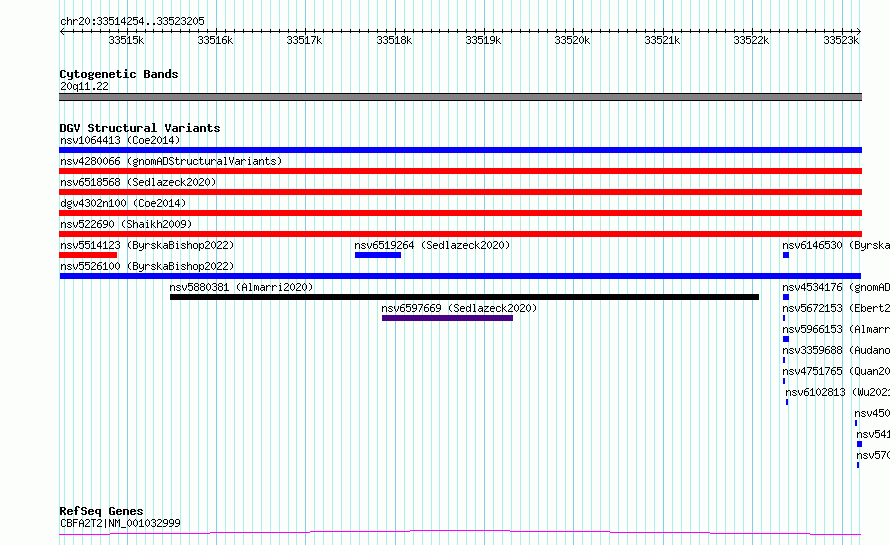890x545 pixels.
Task: Click the 33522k ruler tick label
Action: (751, 40)
